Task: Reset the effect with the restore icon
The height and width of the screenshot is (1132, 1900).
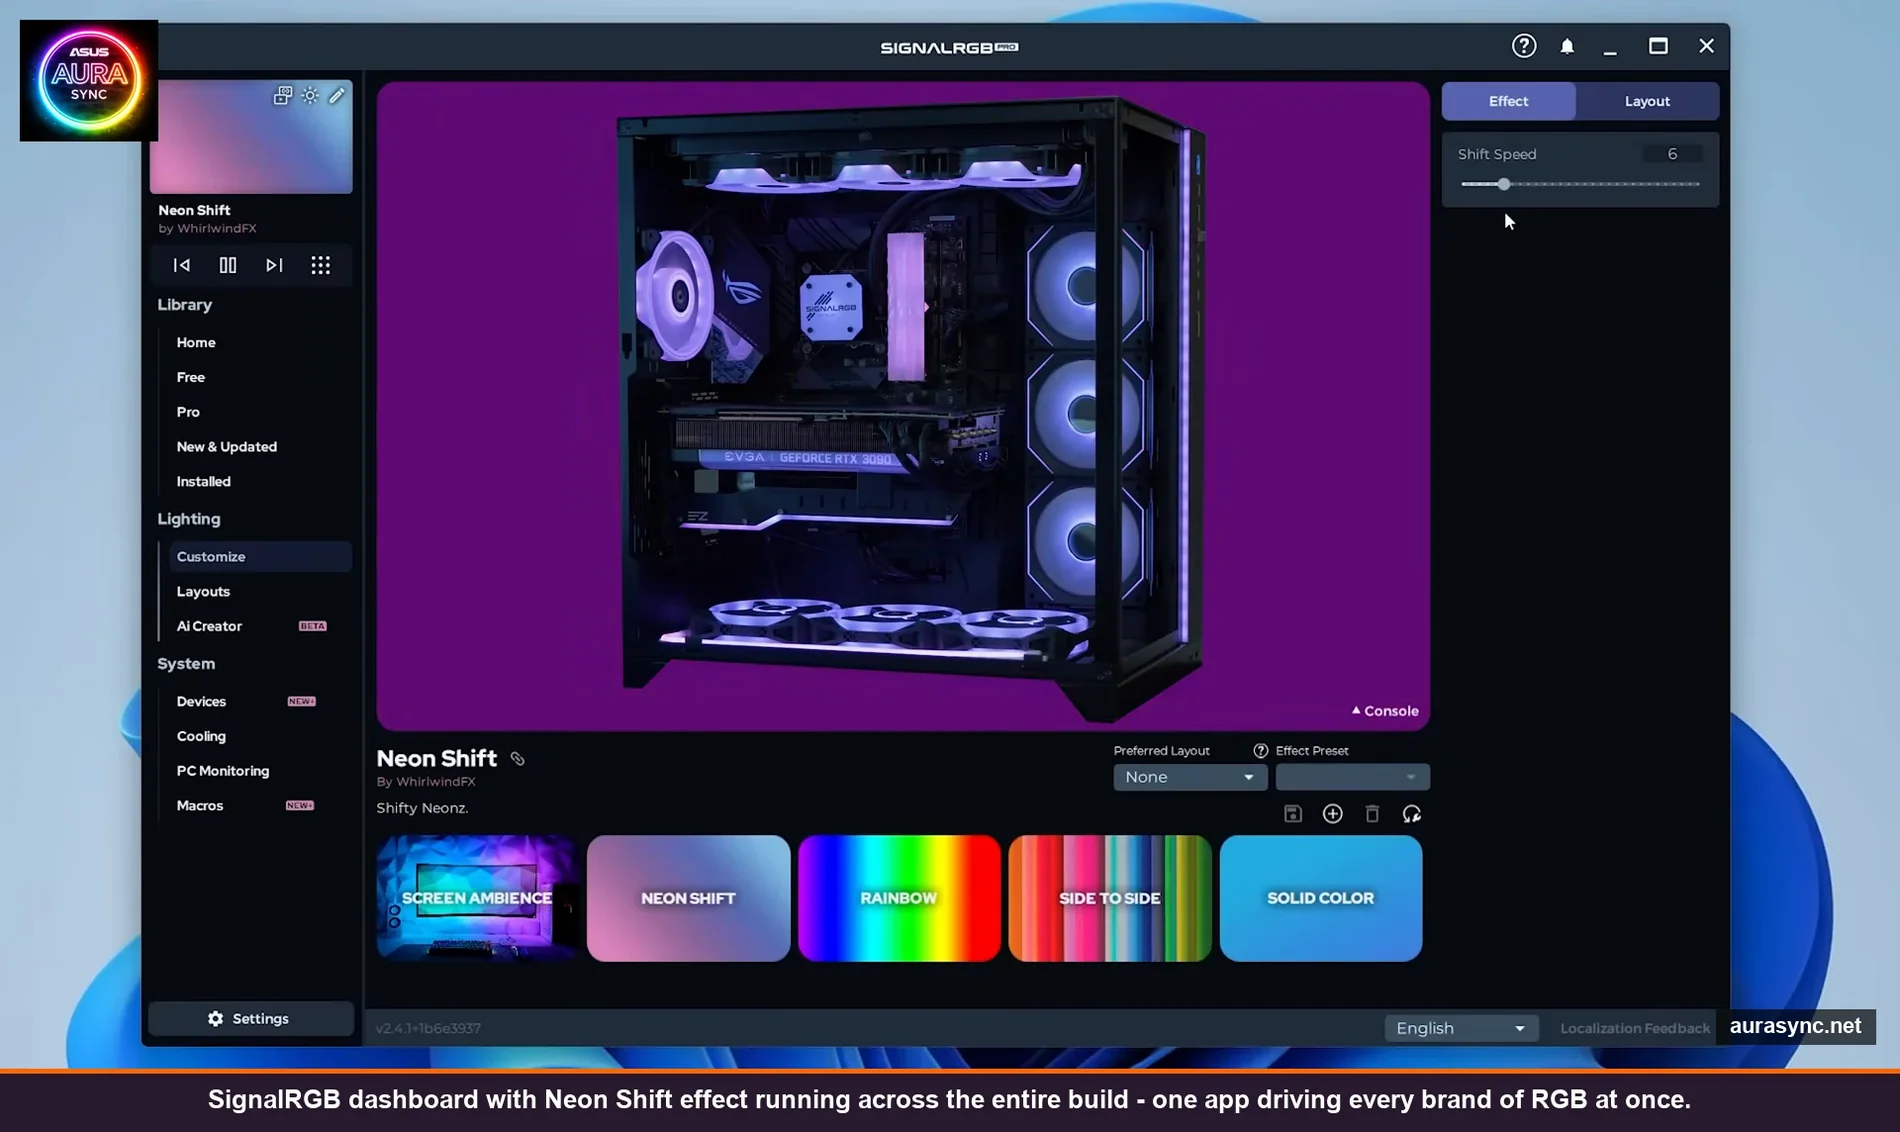Action: 1412,813
